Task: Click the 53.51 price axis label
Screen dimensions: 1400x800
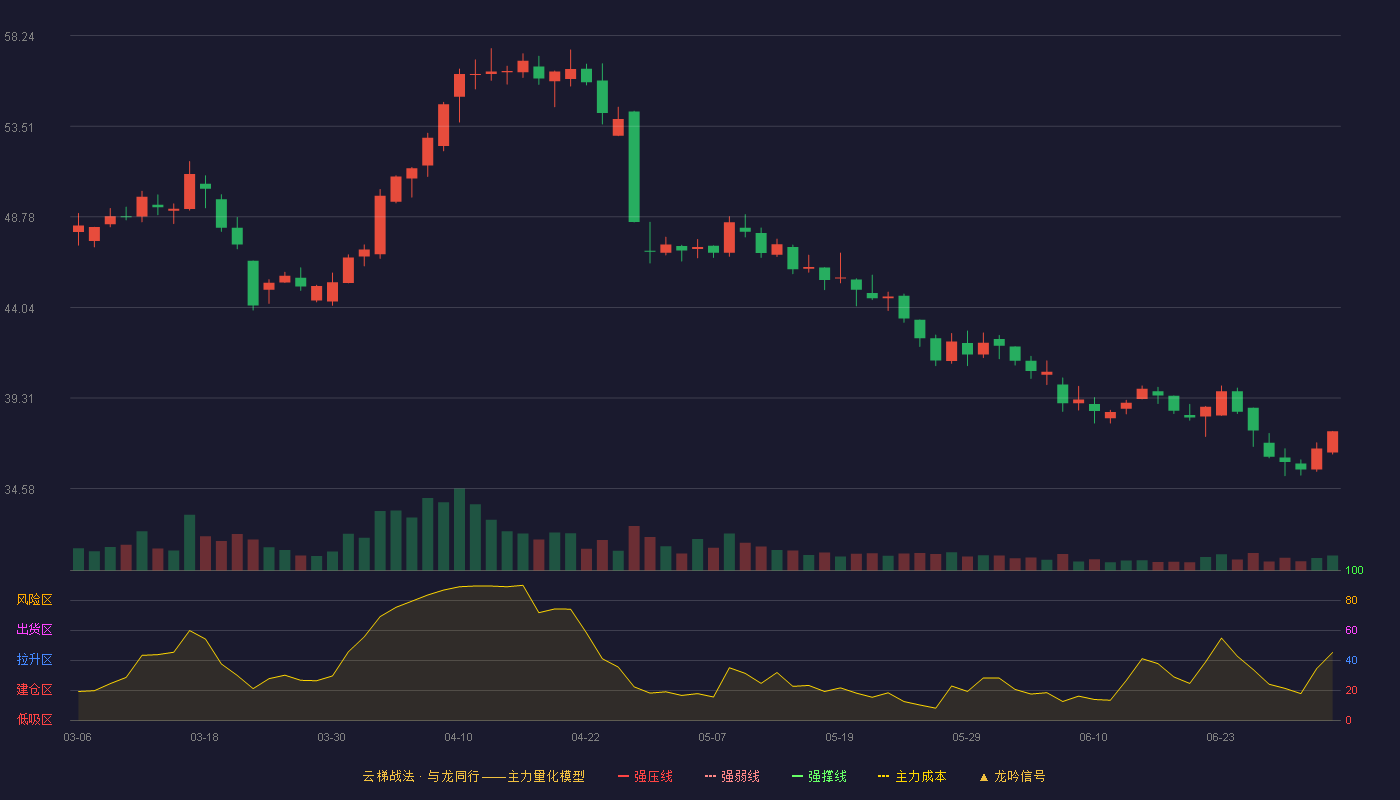Action: click(19, 127)
